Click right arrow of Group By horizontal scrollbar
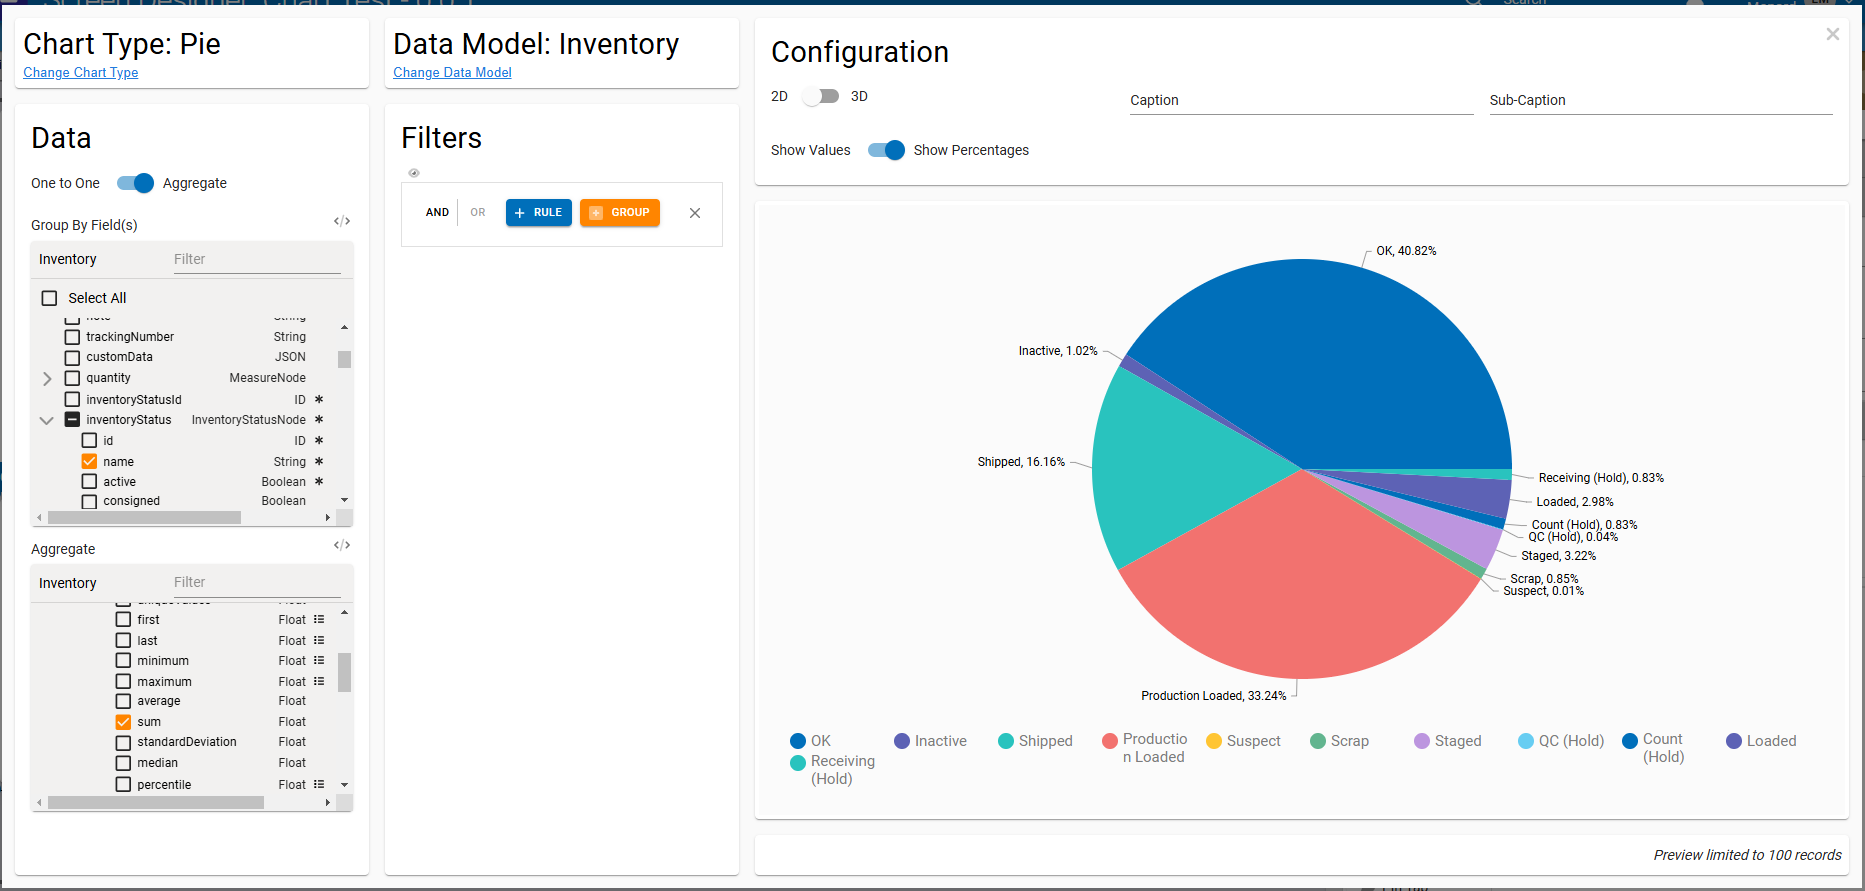This screenshot has width=1865, height=891. click(x=328, y=517)
